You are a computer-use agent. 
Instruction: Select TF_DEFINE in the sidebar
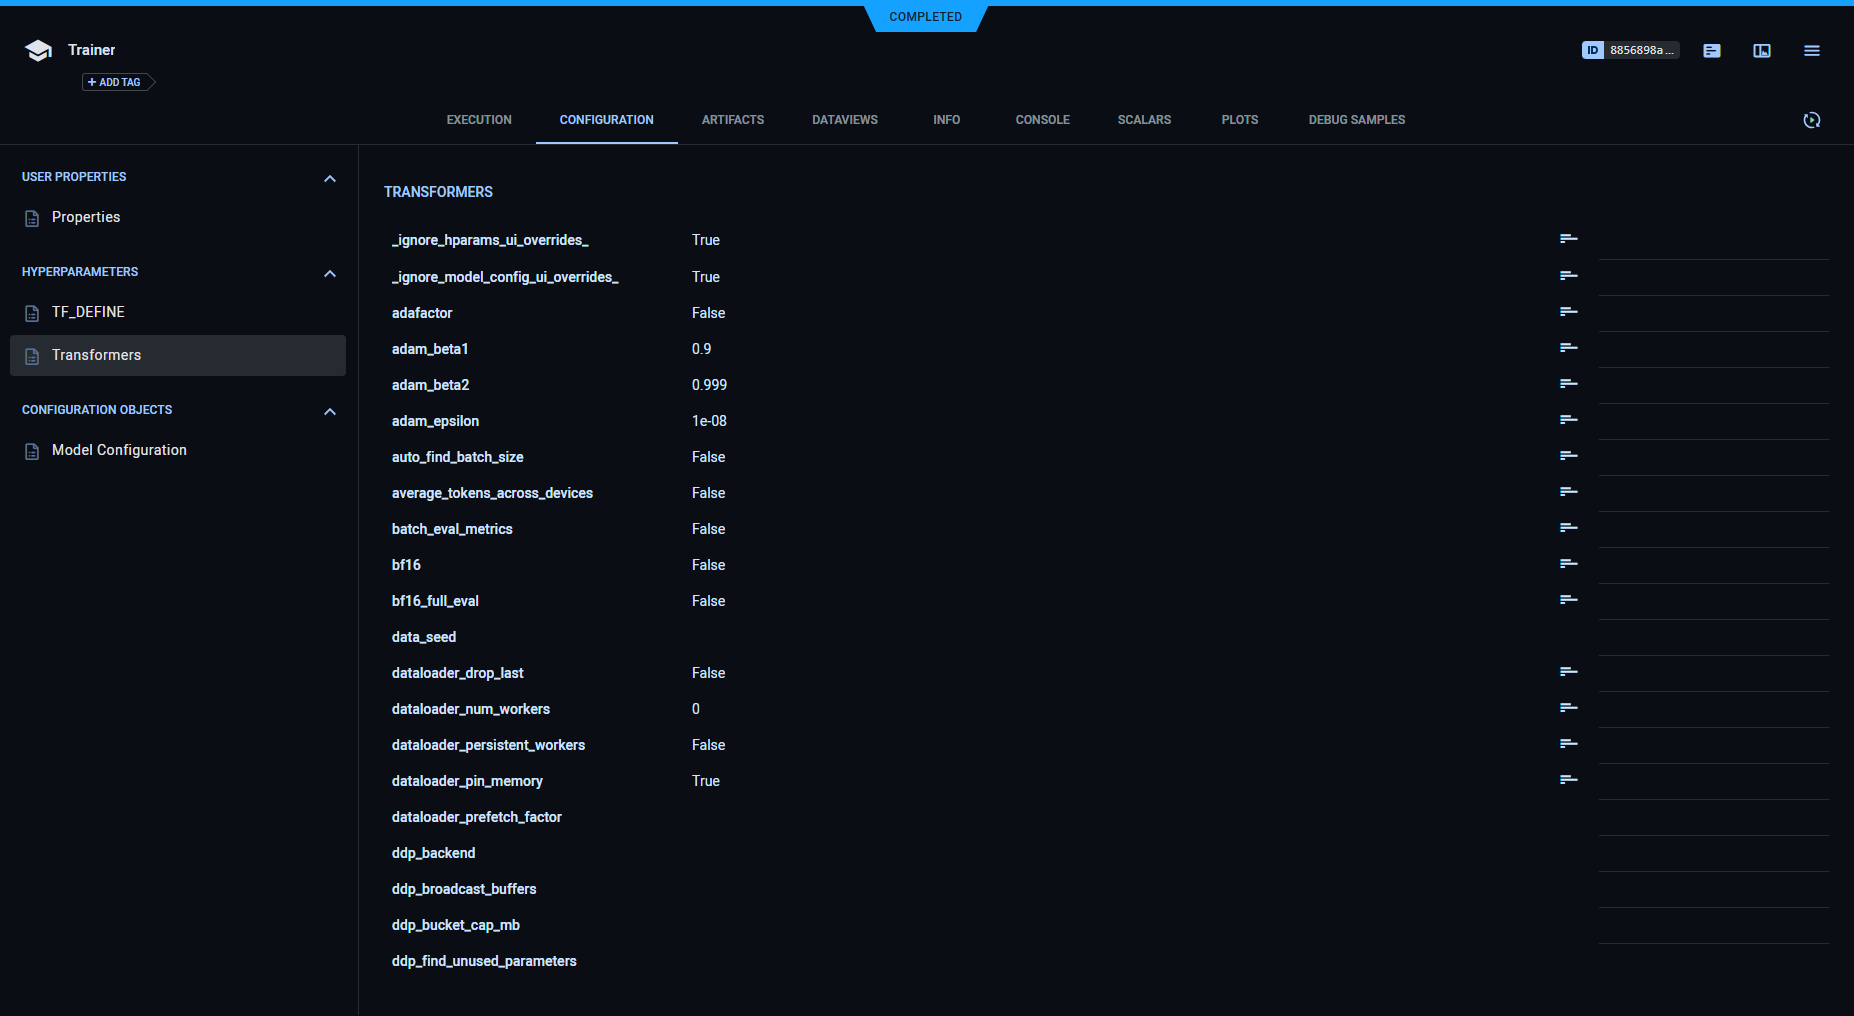point(88,312)
